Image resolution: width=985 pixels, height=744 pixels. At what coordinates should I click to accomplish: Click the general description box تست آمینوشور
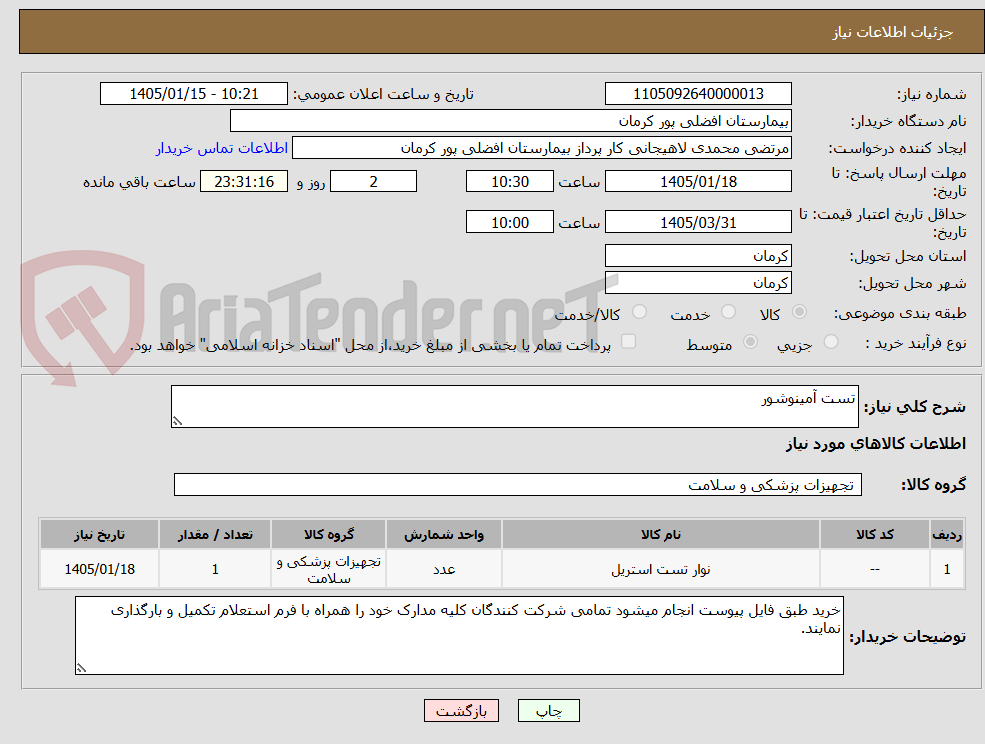pyautogui.click(x=514, y=407)
